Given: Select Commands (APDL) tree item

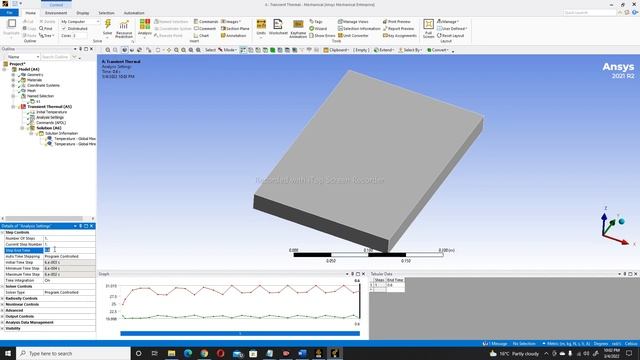Looking at the screenshot, I should click(x=51, y=122).
